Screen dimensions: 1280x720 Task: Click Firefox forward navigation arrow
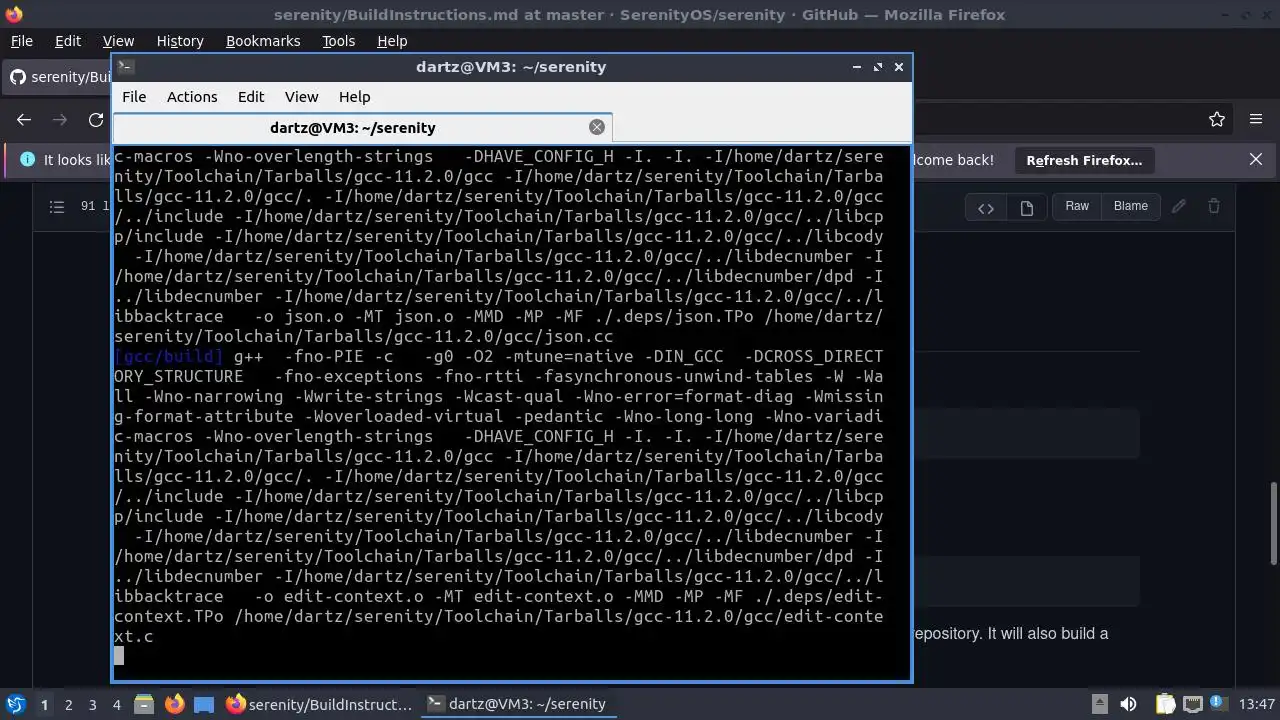click(x=60, y=119)
